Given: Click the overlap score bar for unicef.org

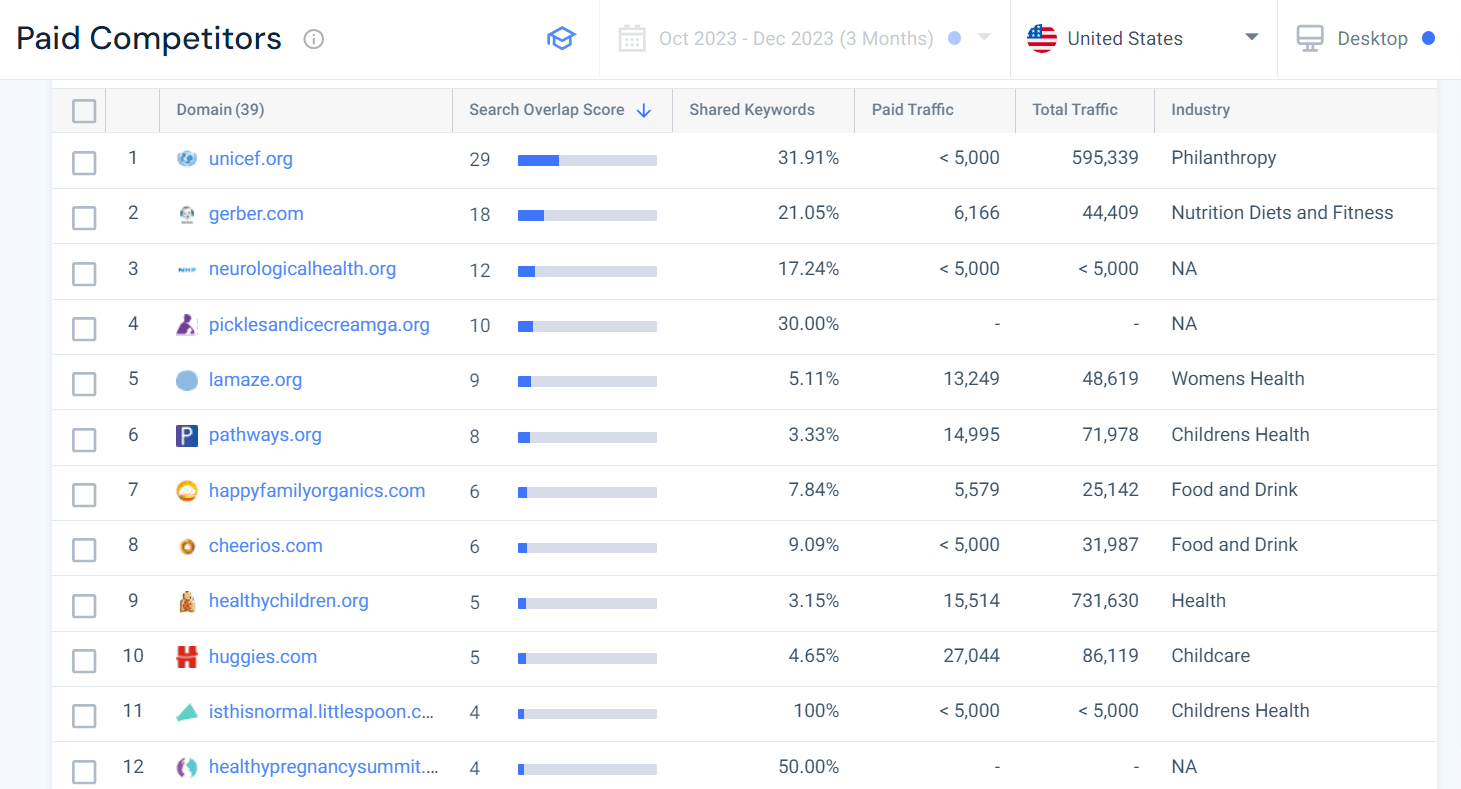Looking at the screenshot, I should (x=587, y=160).
